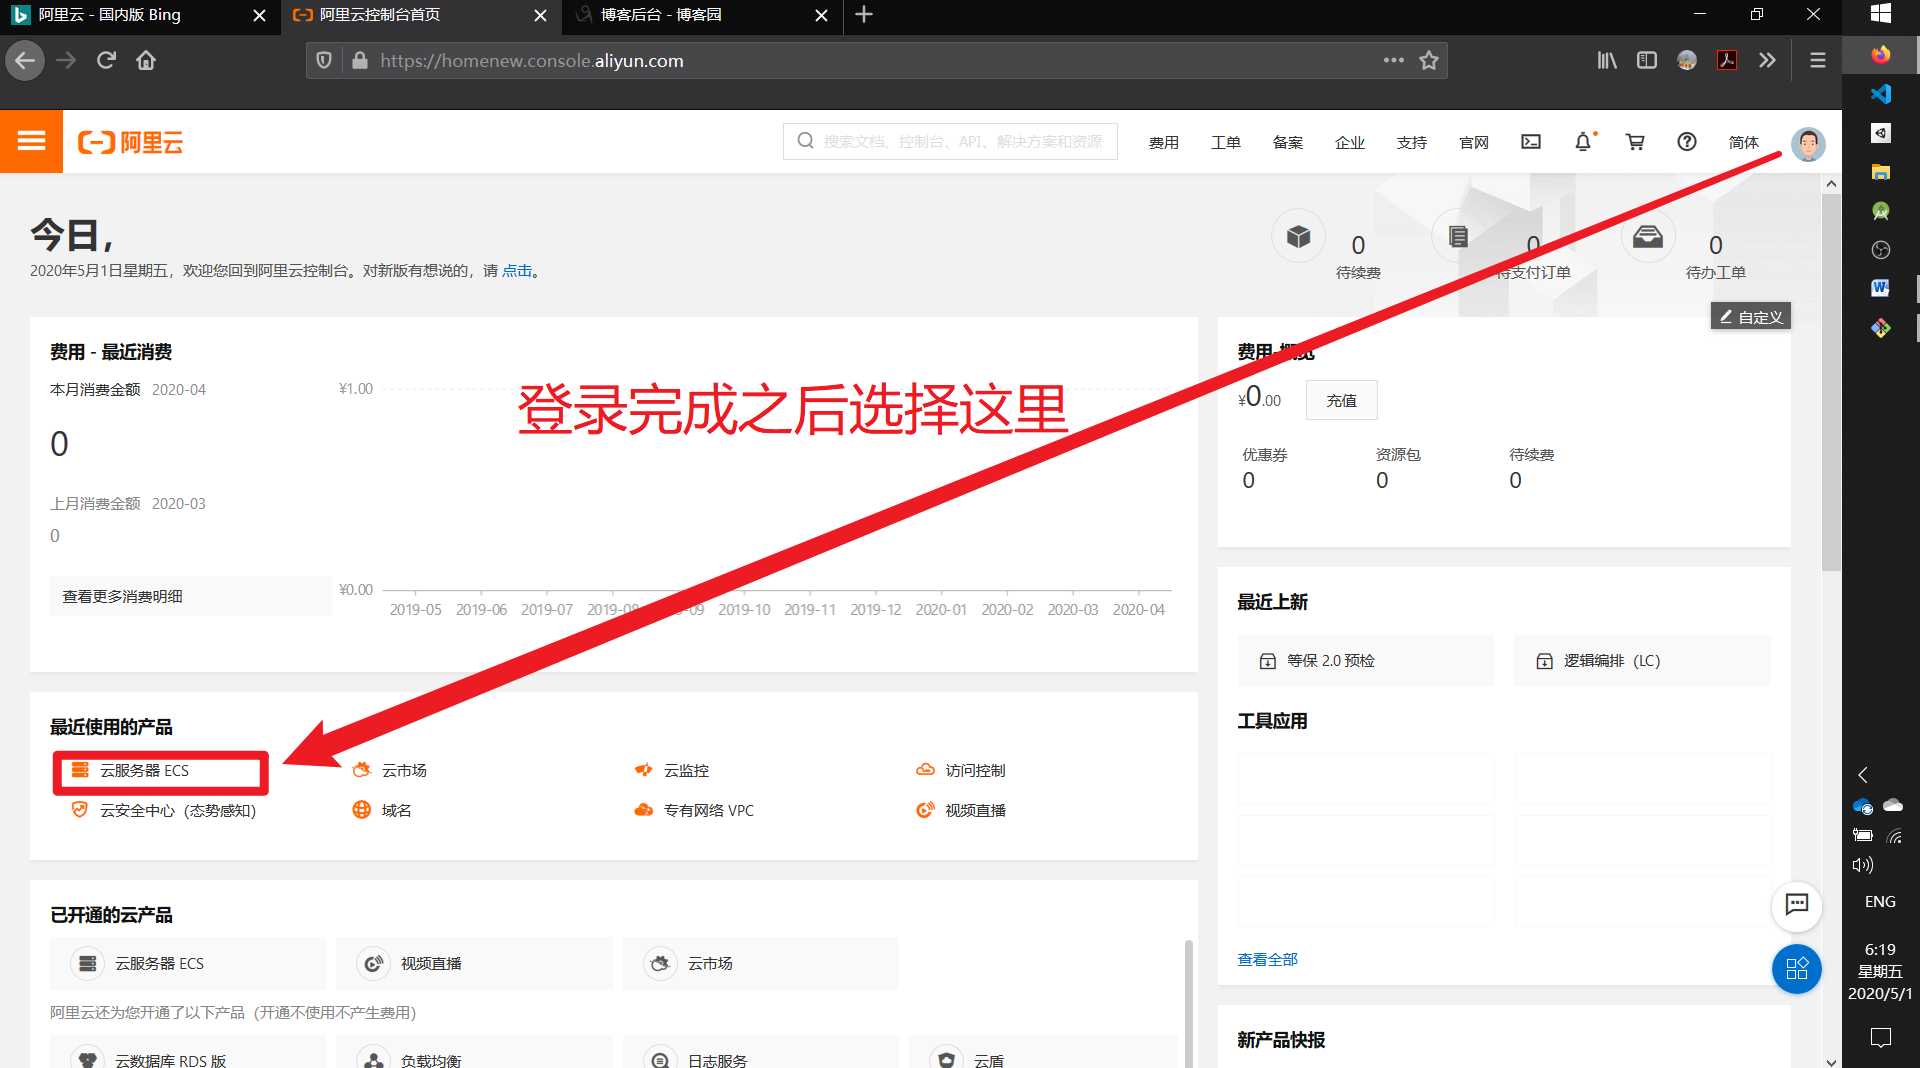Screen dimensions: 1920x1068
Task: Focus the console search field
Action: (950, 141)
